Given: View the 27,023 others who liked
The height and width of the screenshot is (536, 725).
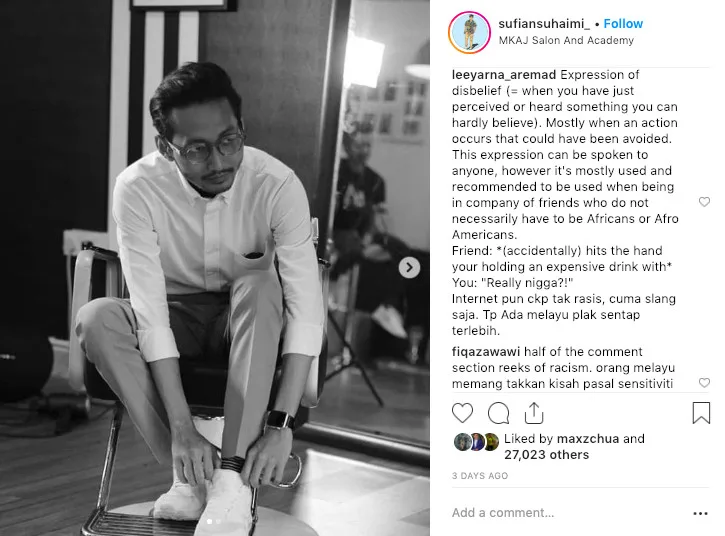Looking at the screenshot, I should point(546,455).
